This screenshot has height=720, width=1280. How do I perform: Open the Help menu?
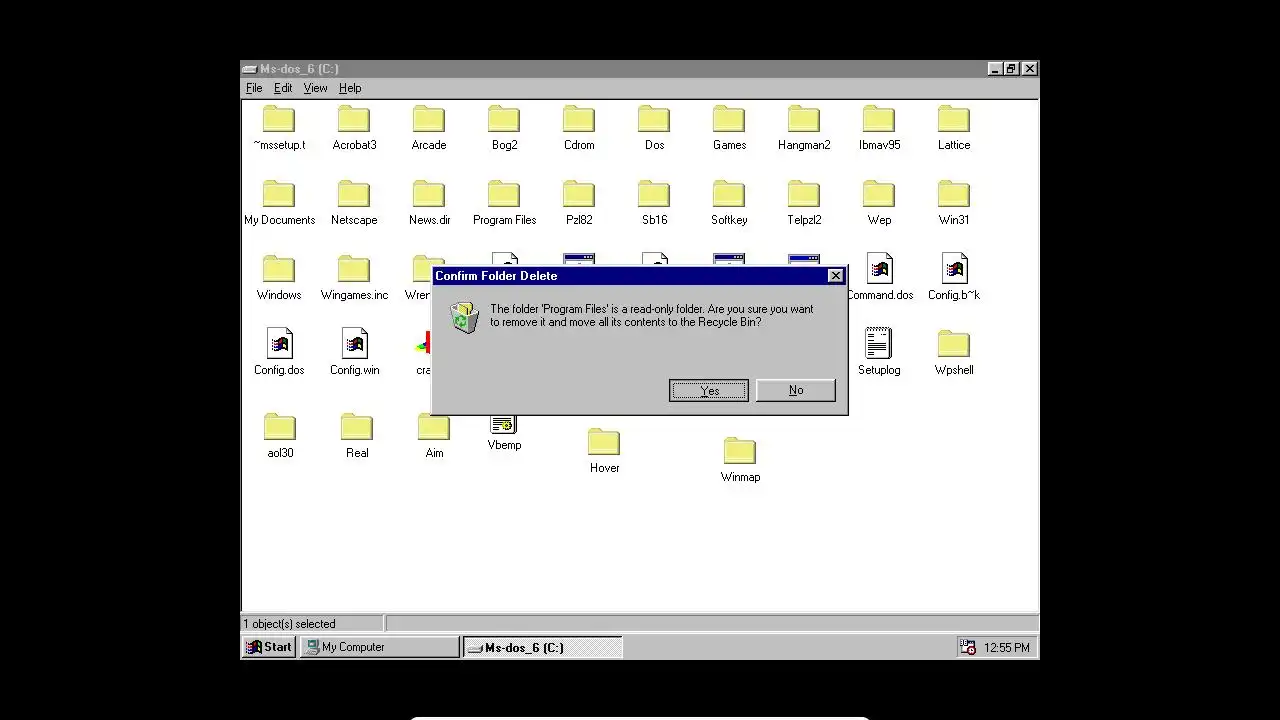click(x=350, y=88)
